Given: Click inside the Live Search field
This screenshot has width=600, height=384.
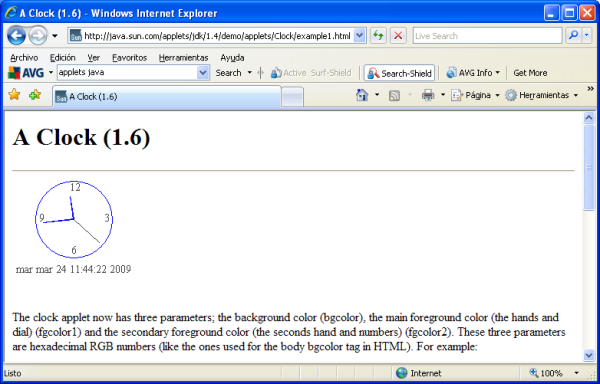Looking at the screenshot, I should point(487,36).
